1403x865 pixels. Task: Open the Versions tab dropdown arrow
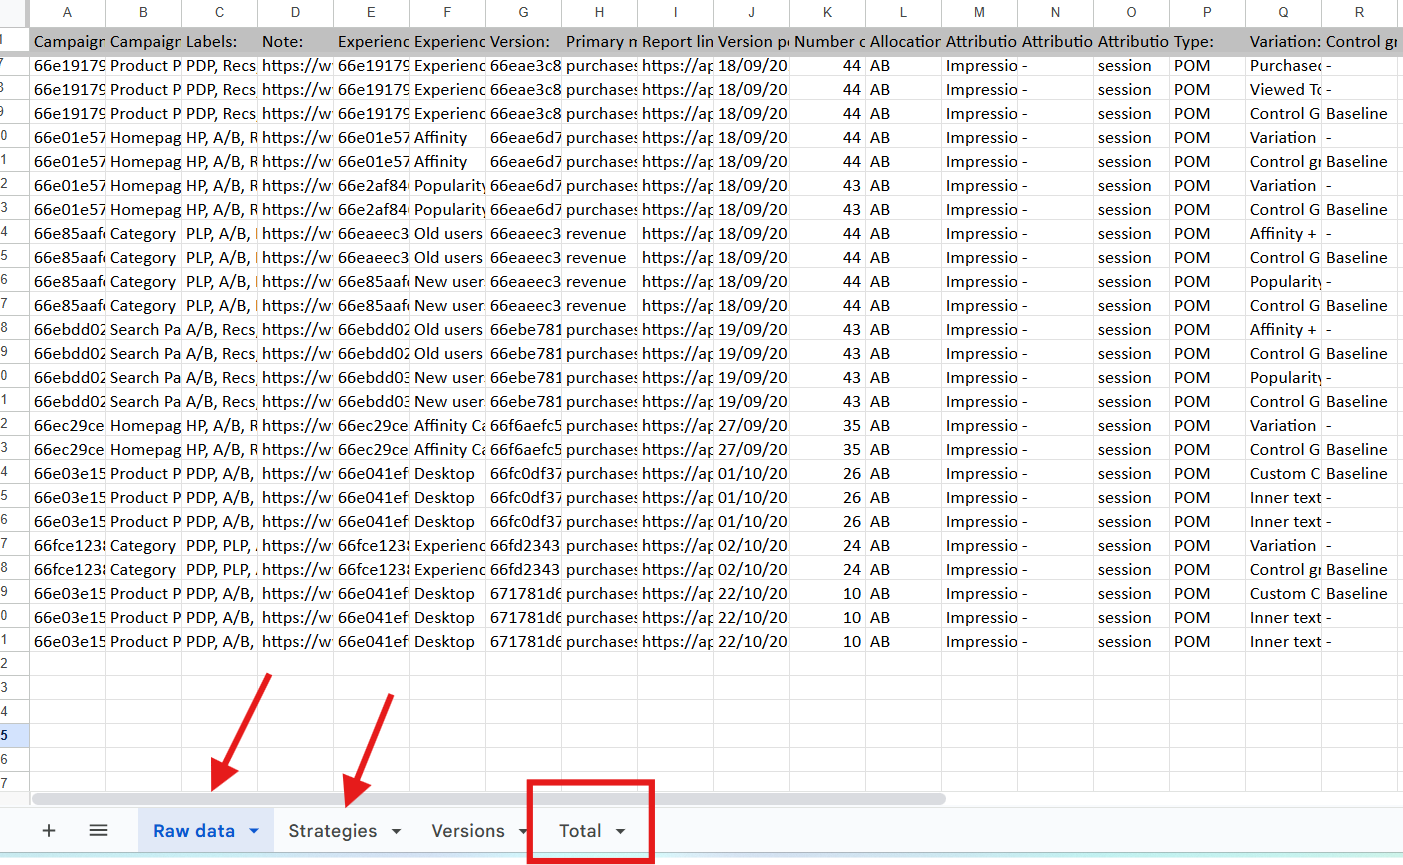pyautogui.click(x=522, y=831)
